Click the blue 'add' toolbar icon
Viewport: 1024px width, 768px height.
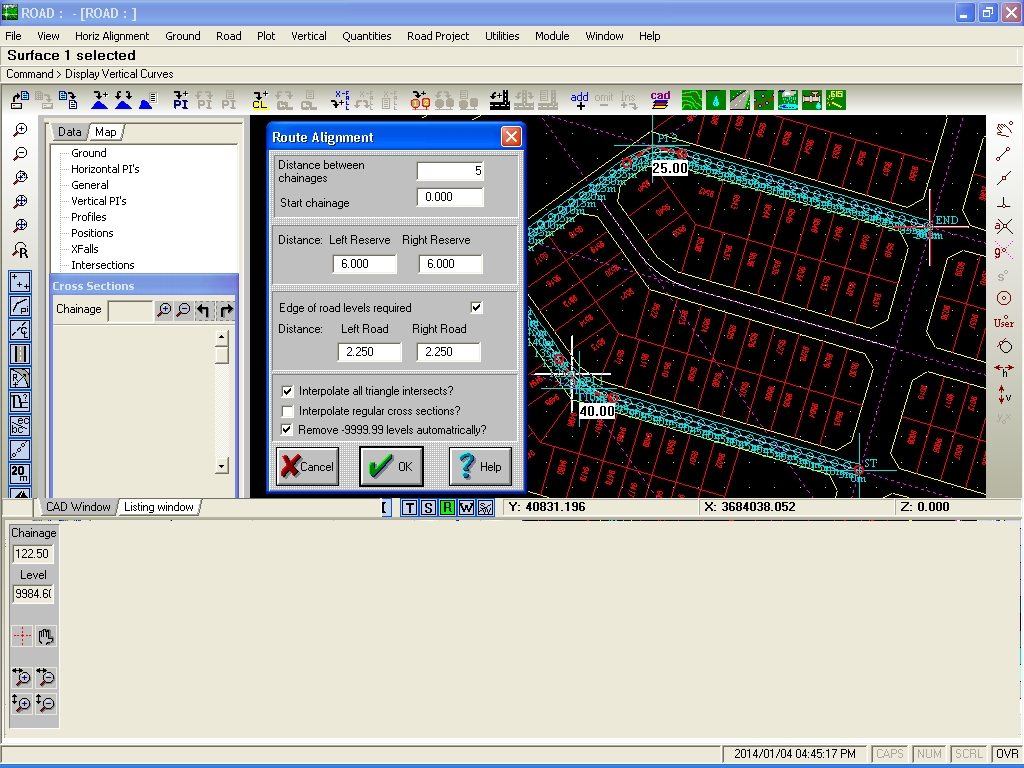(x=579, y=100)
